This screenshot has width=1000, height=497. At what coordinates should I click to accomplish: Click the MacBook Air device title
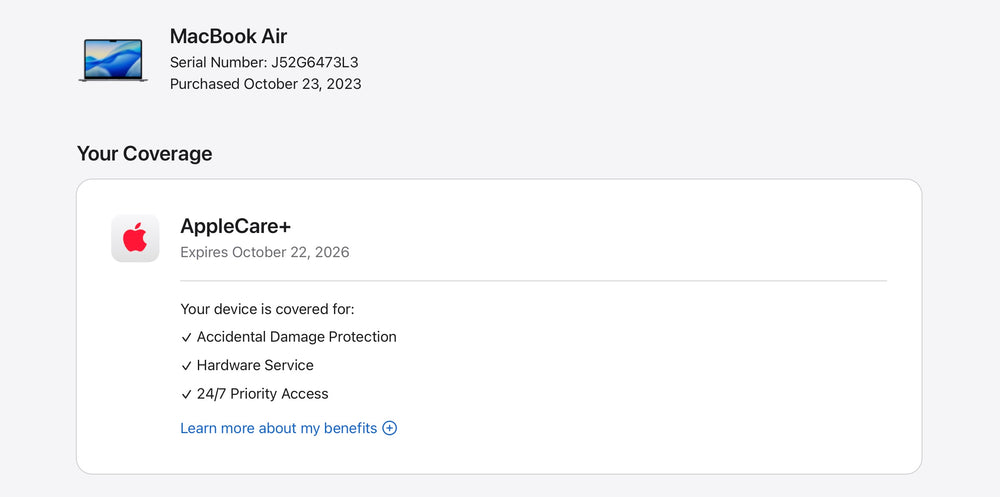point(228,36)
